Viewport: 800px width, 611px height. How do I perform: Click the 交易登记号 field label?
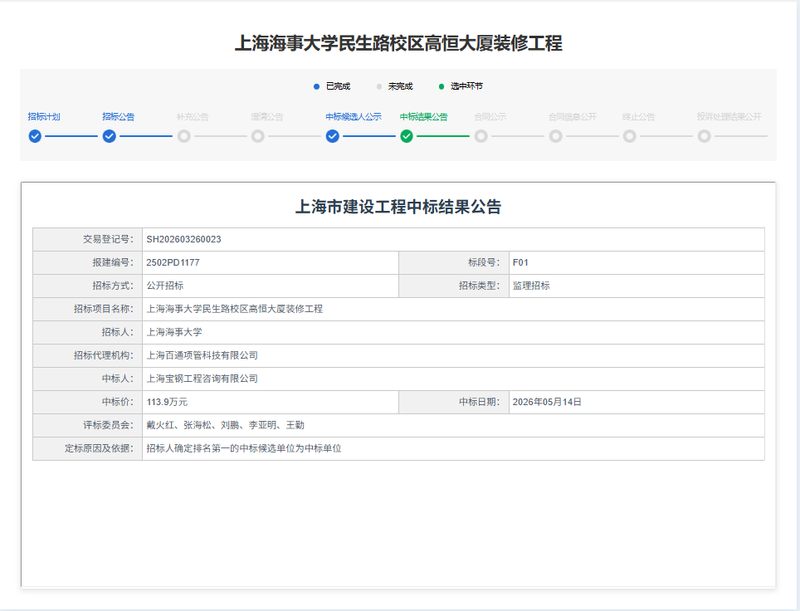pos(108,239)
